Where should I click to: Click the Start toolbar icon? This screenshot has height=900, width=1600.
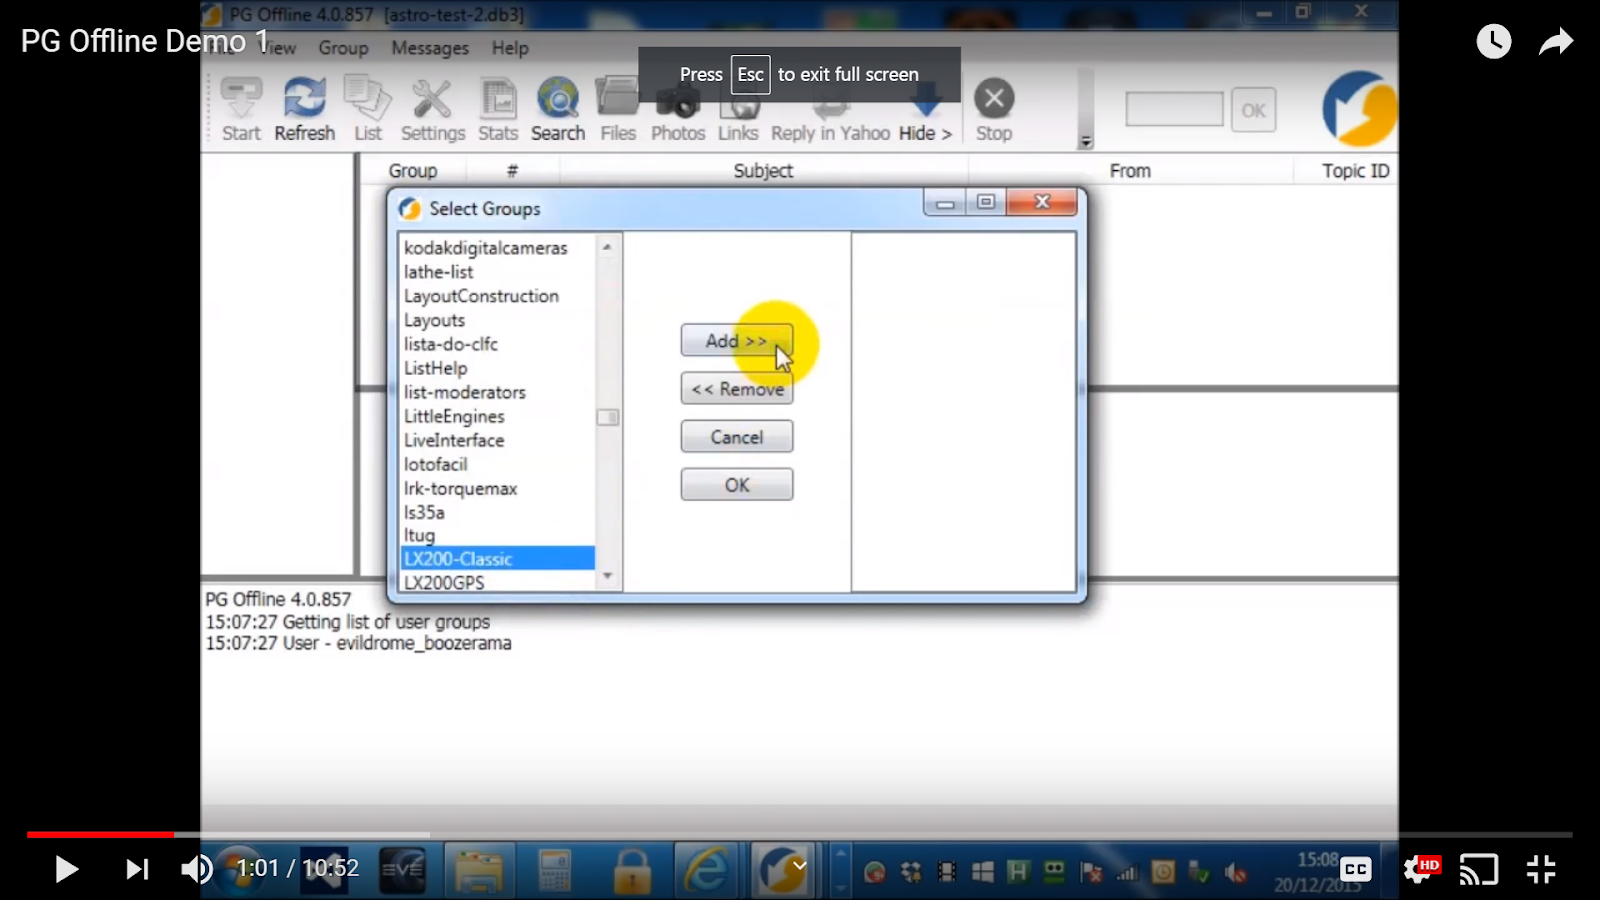click(x=241, y=109)
